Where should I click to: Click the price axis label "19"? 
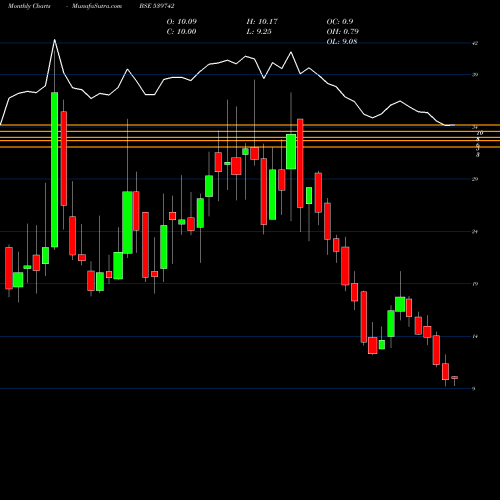(x=475, y=284)
